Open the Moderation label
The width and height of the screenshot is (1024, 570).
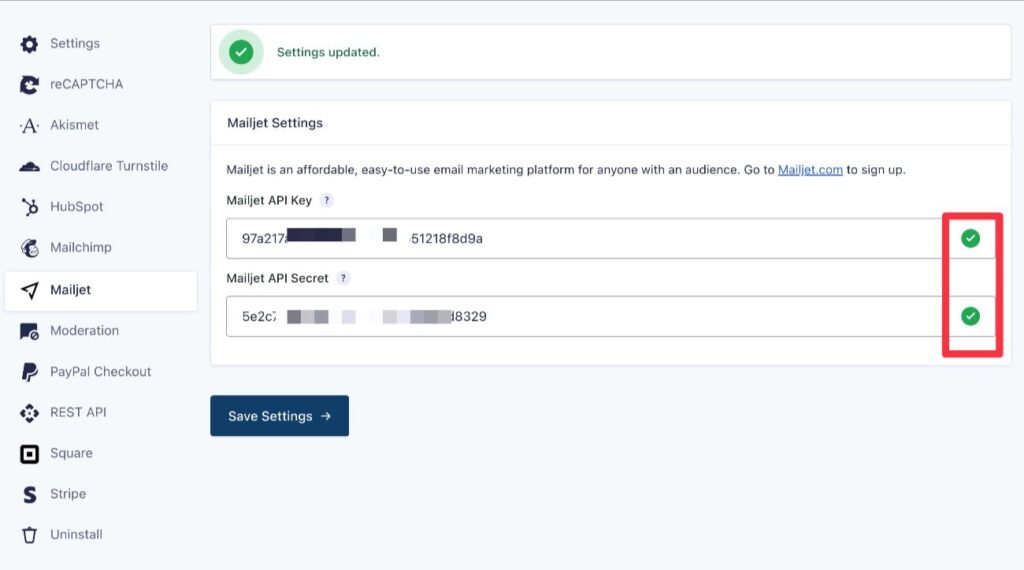pyautogui.click(x=85, y=330)
